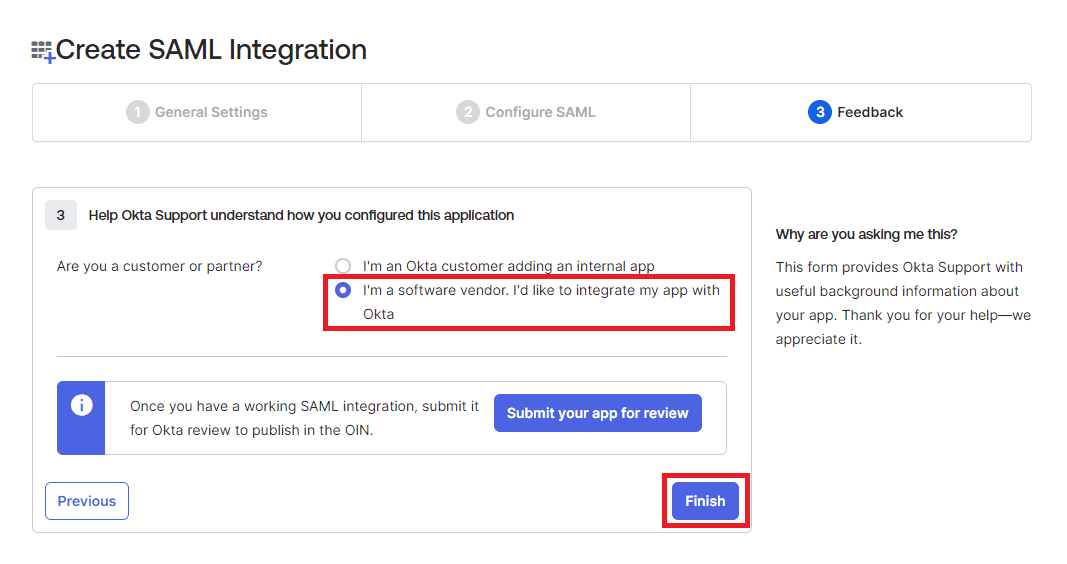Click the blue step 3 number circle

[x=819, y=112]
